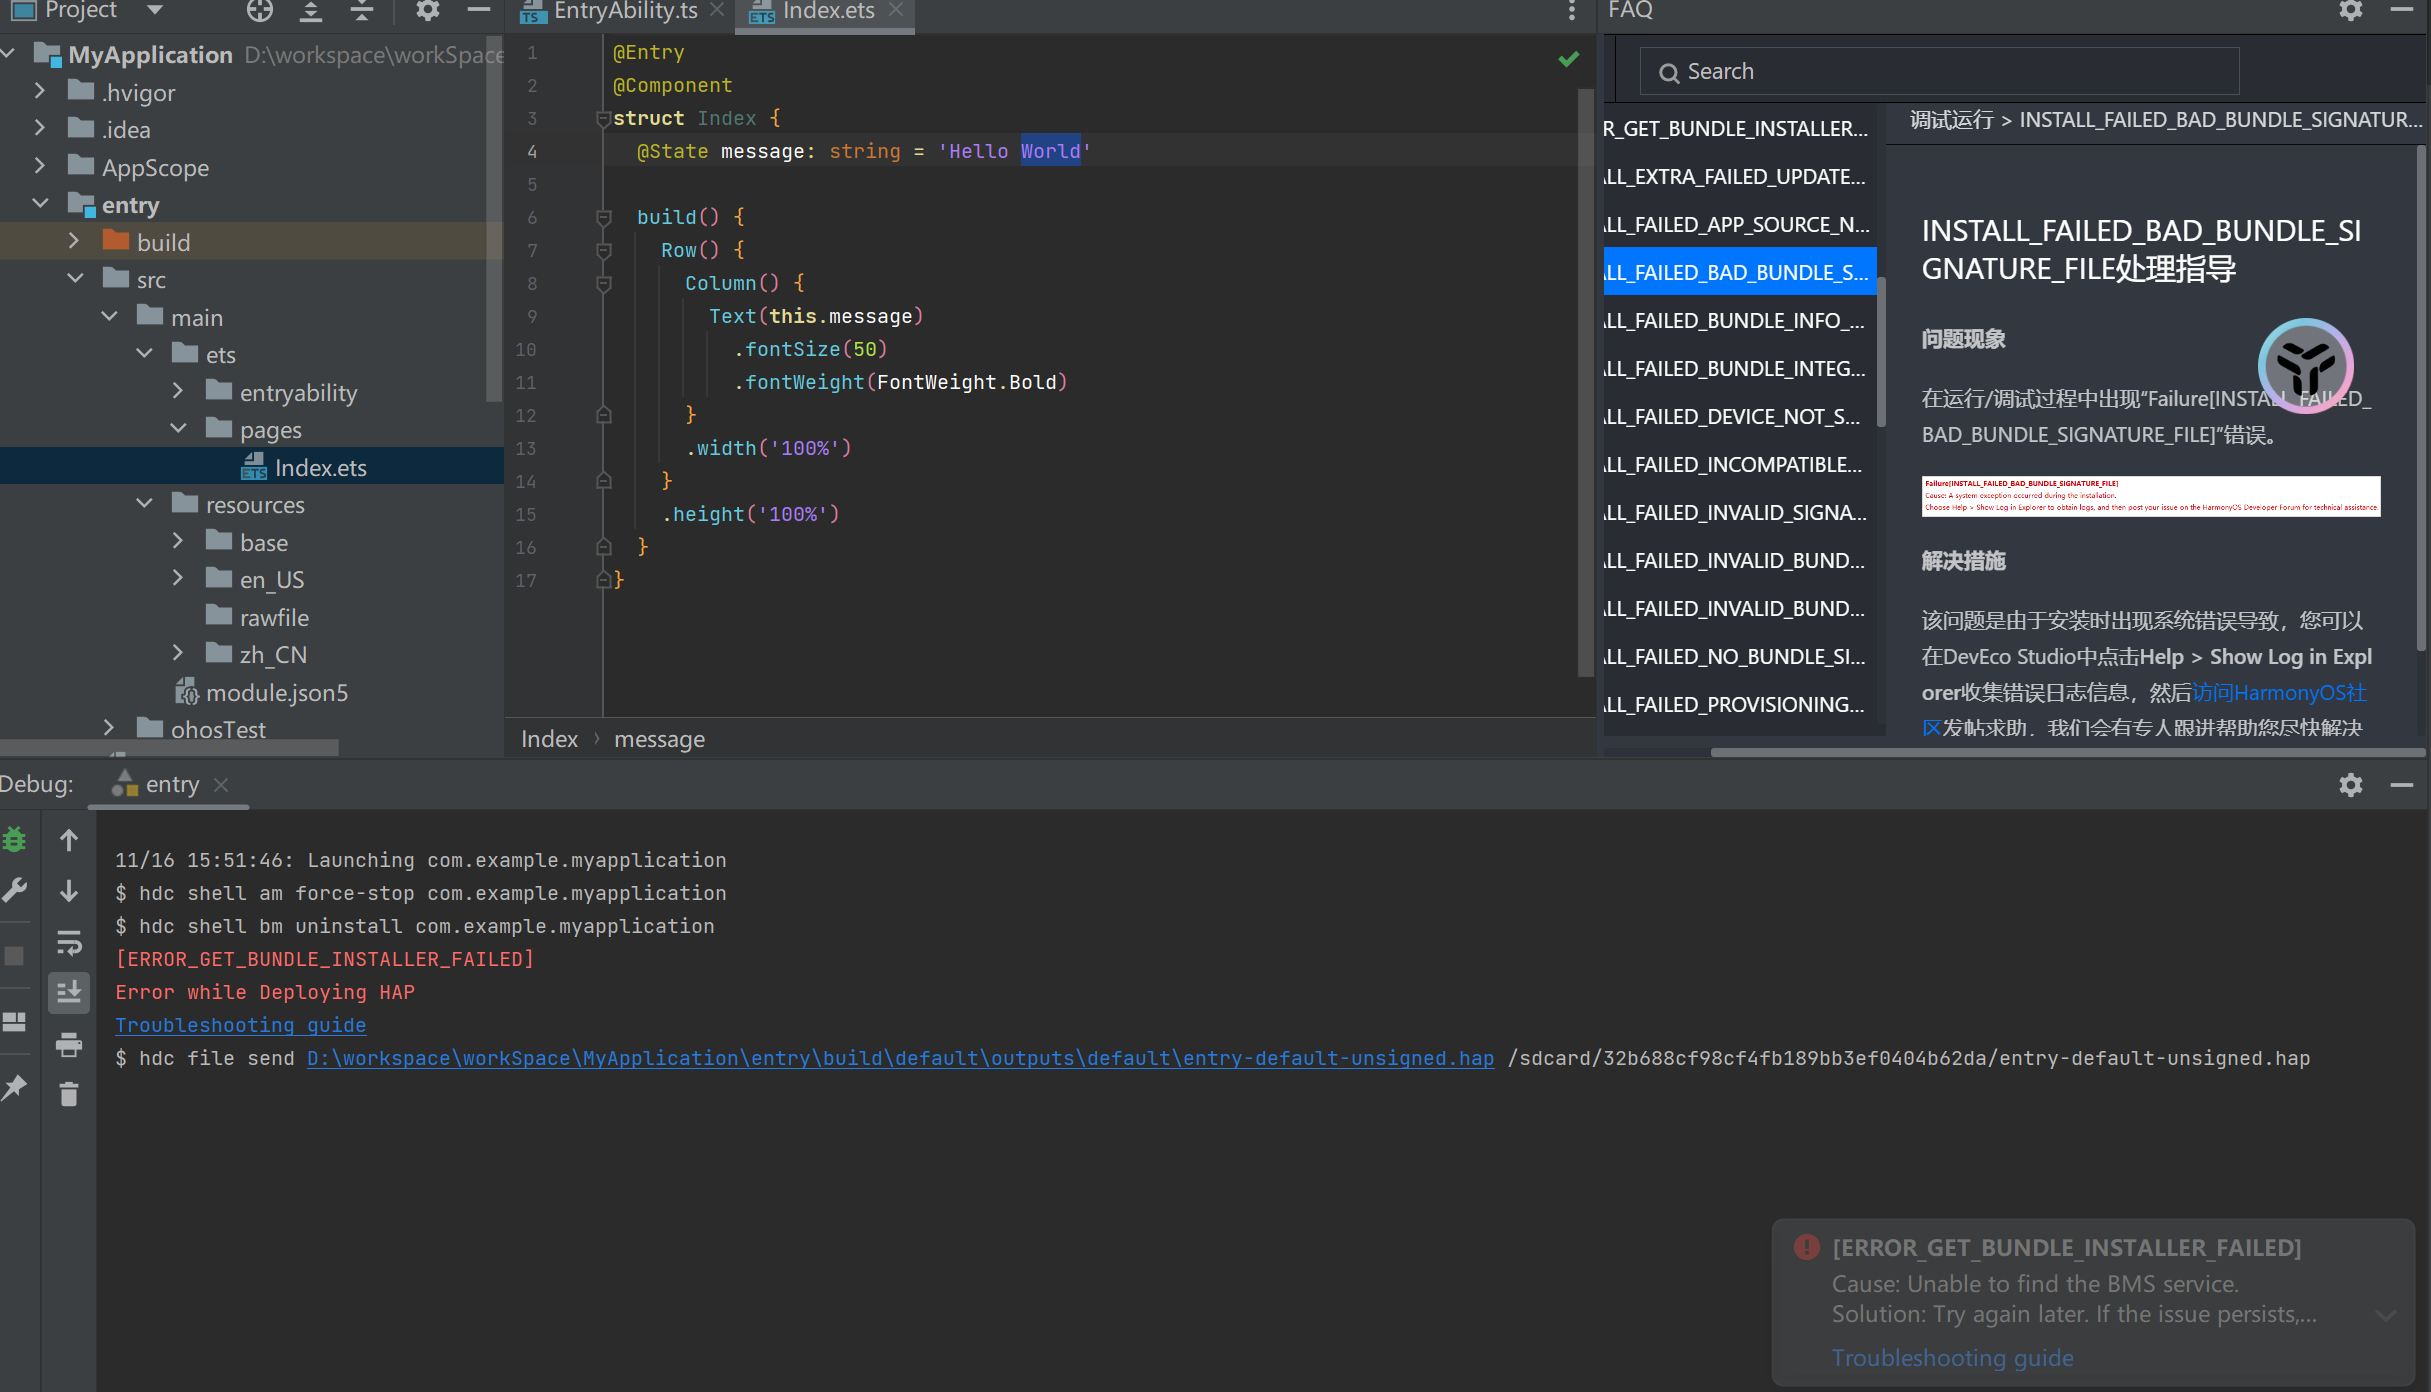The image size is (2431, 1392).
Task: Click the down arrow in console toolbar
Action: coord(69,891)
